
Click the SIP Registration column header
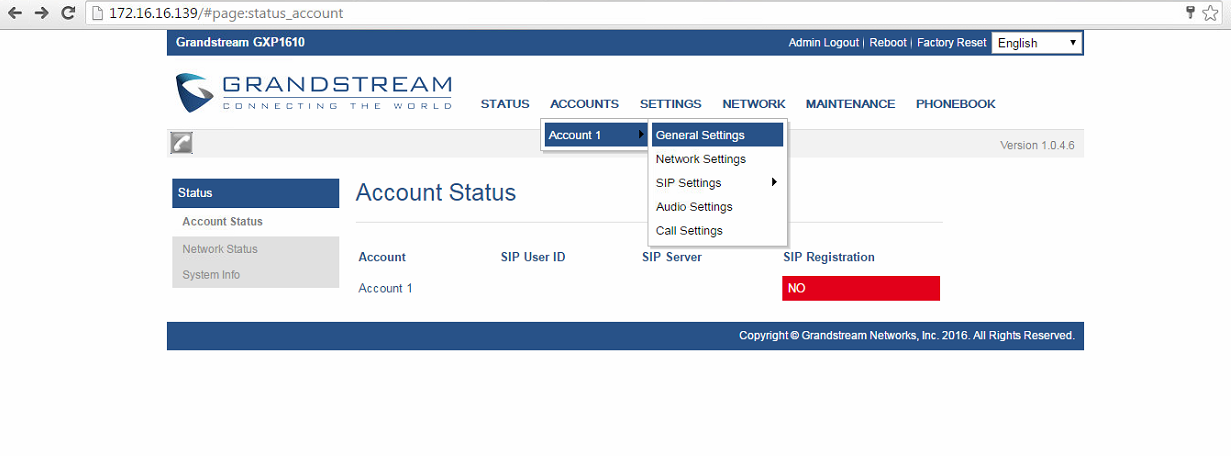(829, 257)
